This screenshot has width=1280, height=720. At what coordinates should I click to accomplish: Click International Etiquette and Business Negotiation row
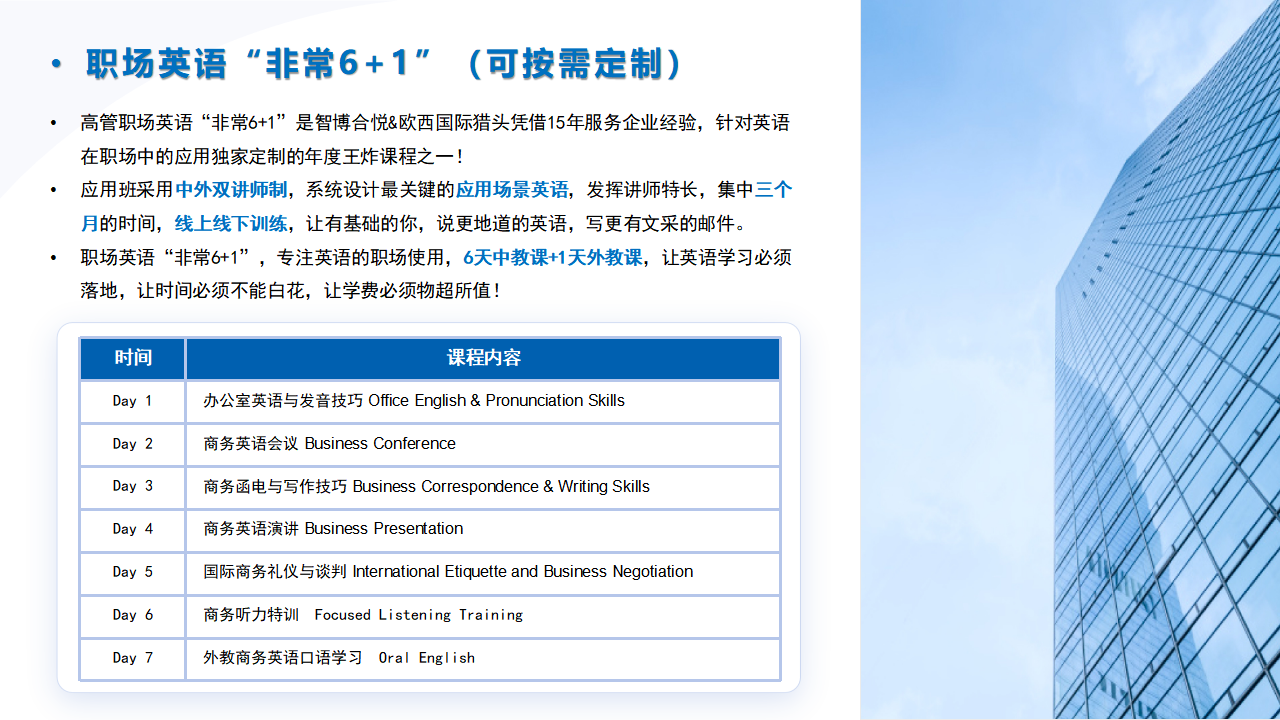448,572
